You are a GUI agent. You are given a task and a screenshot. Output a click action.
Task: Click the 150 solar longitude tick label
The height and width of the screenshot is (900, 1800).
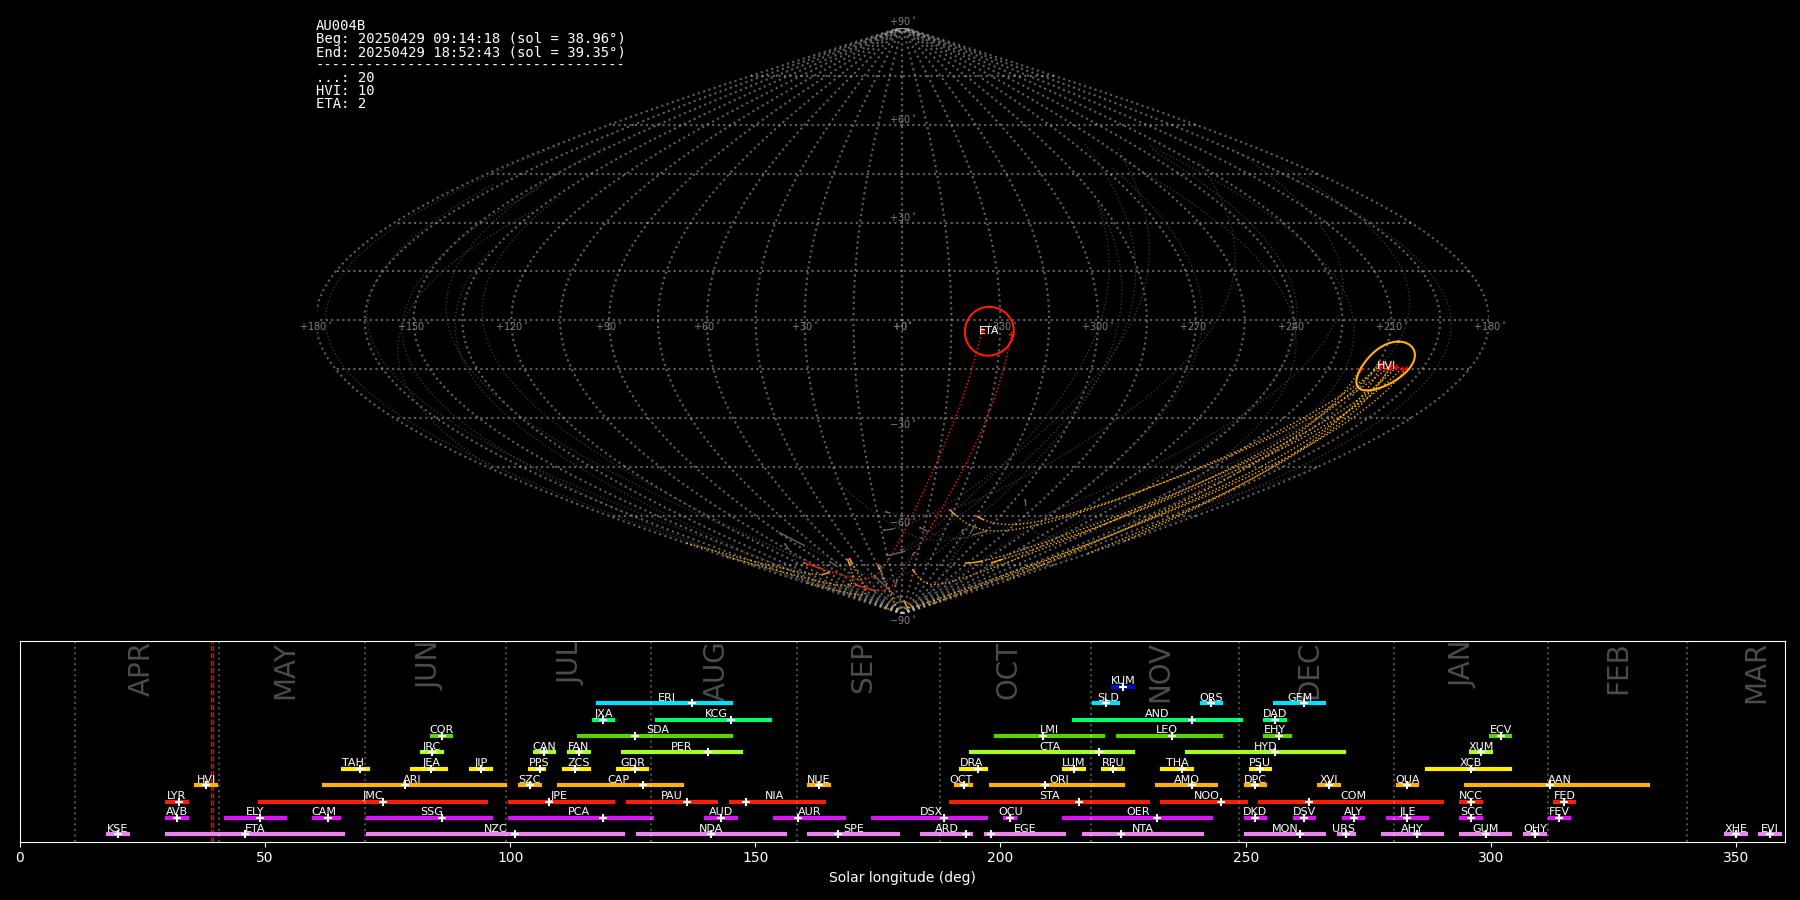[755, 857]
